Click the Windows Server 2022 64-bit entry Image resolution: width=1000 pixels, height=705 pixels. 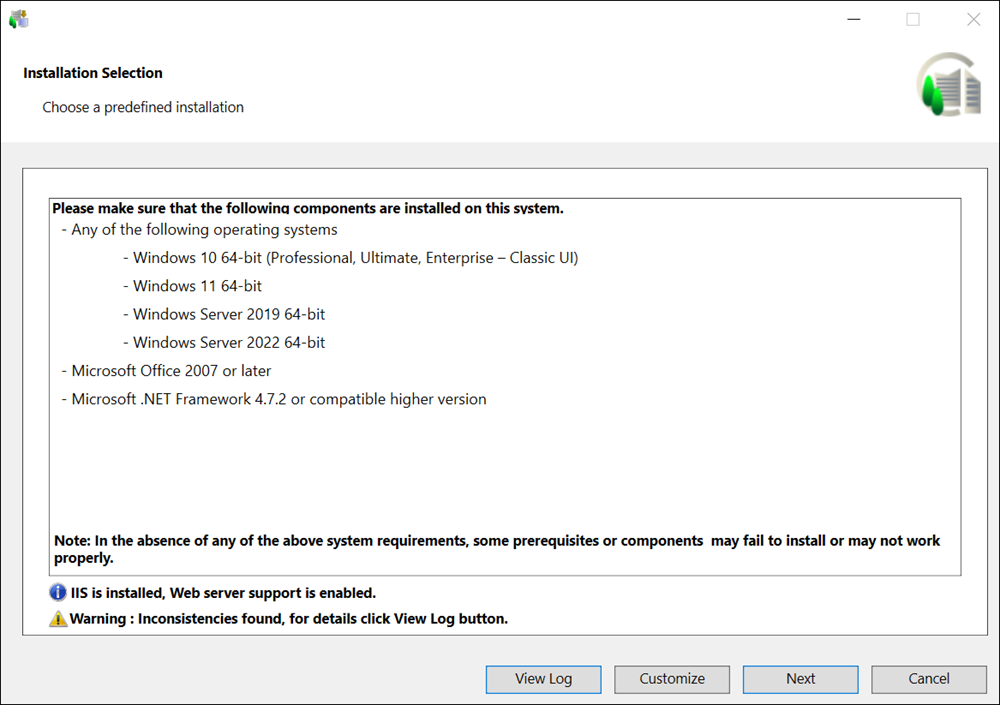point(228,342)
